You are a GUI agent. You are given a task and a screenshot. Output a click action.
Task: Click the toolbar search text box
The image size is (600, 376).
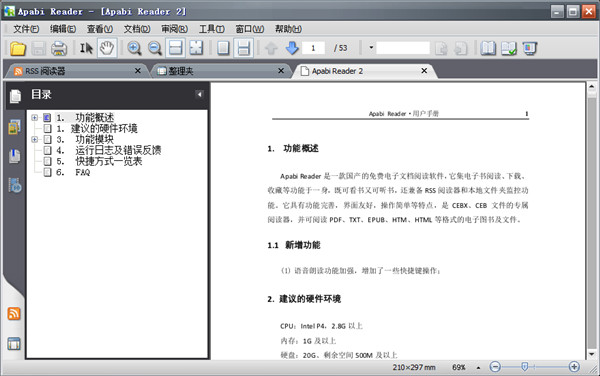click(403, 48)
